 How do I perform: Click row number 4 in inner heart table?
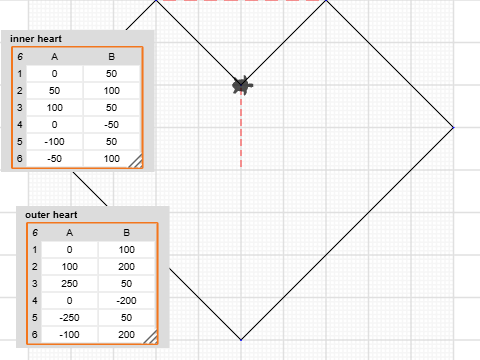[x=20, y=125]
